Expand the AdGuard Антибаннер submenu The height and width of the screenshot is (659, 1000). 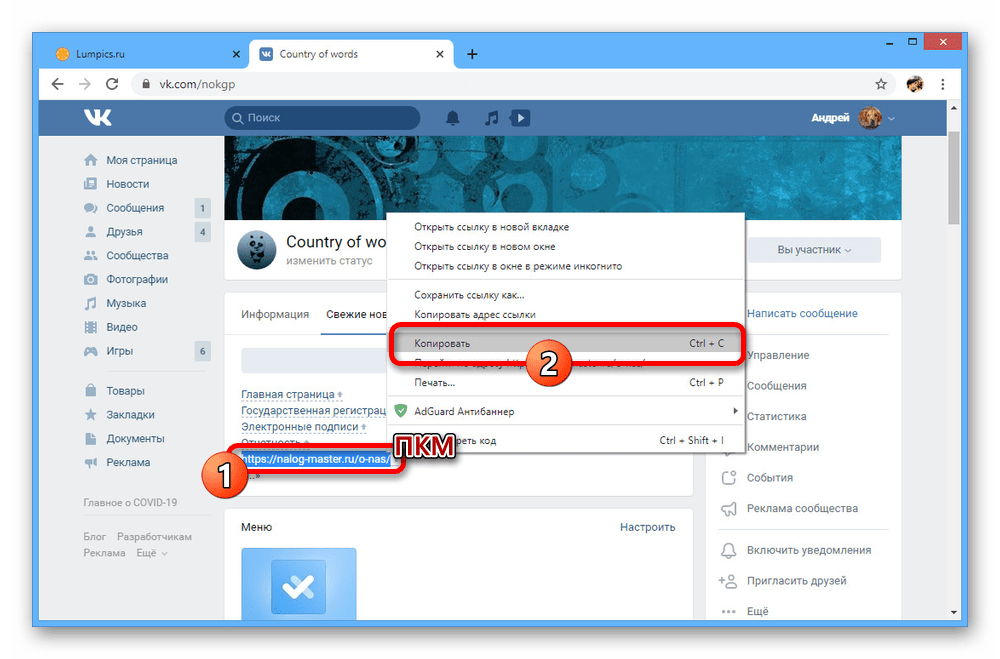tap(565, 411)
